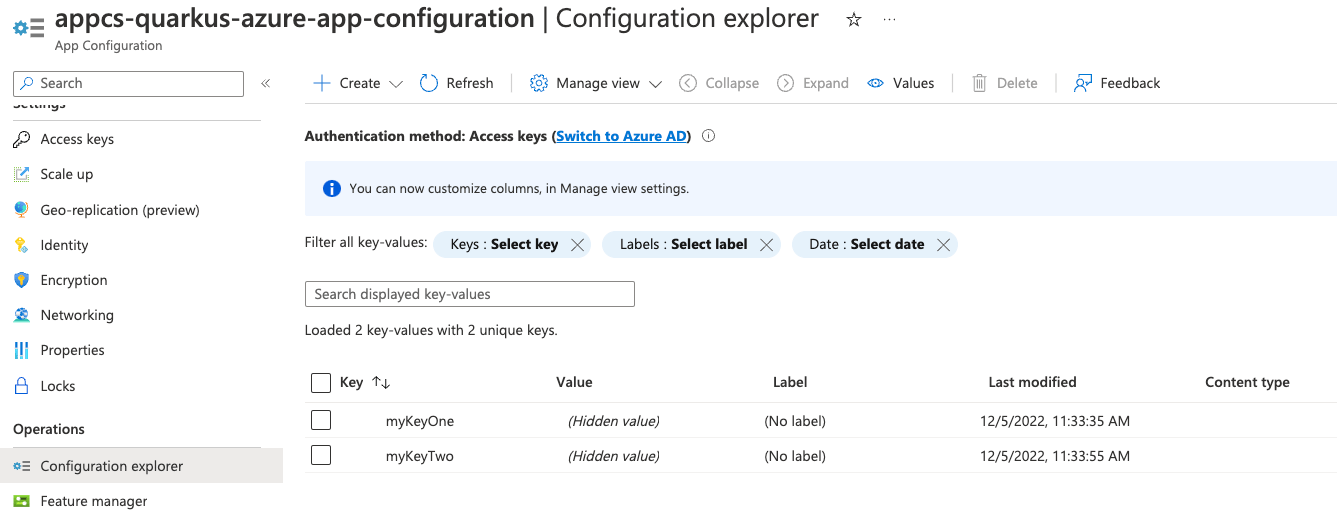Click the 11:33:55 AM timestamp cell
The height and width of the screenshot is (517, 1337).
click(x=1055, y=456)
